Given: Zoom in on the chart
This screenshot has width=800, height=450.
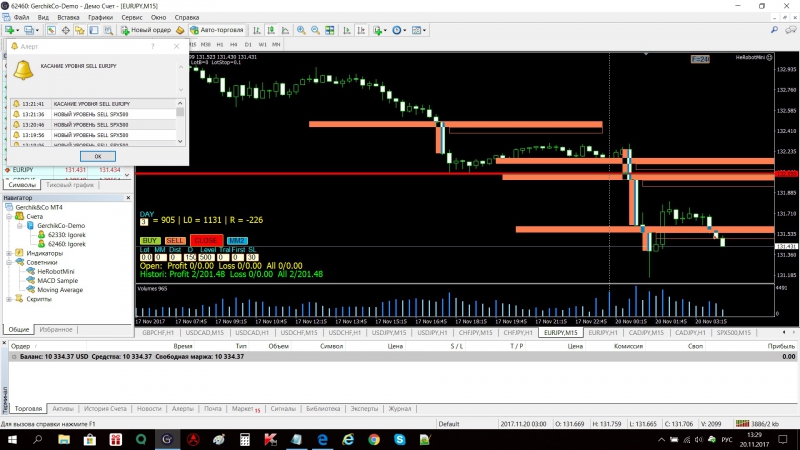Looking at the screenshot, I should (301, 30).
